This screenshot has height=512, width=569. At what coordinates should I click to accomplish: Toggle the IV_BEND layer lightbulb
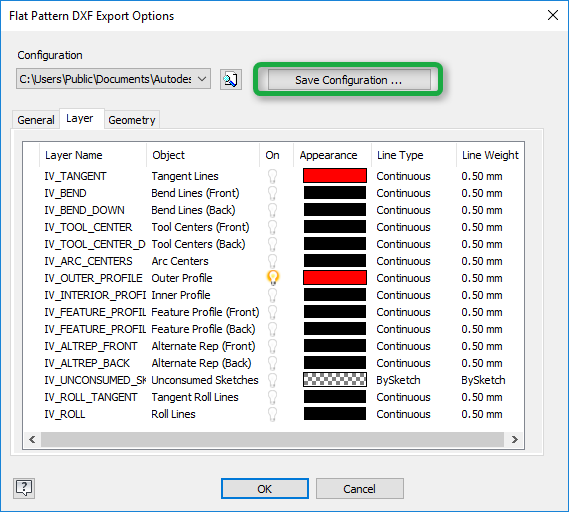[273, 193]
